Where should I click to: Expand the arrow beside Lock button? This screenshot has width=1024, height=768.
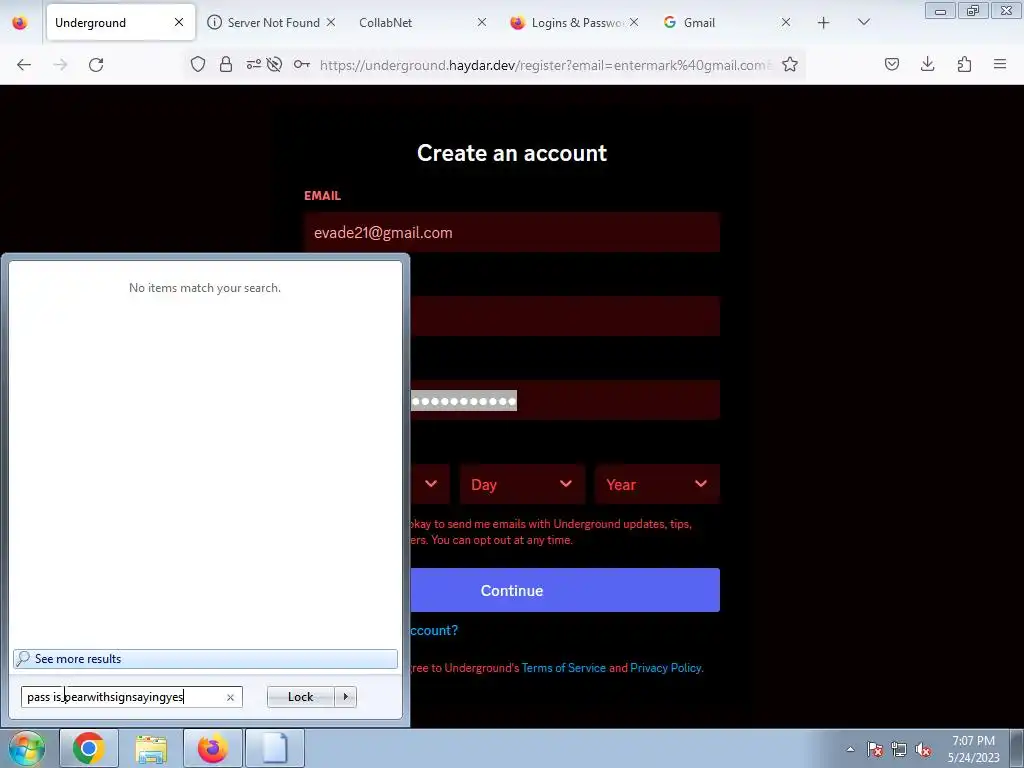coord(345,697)
